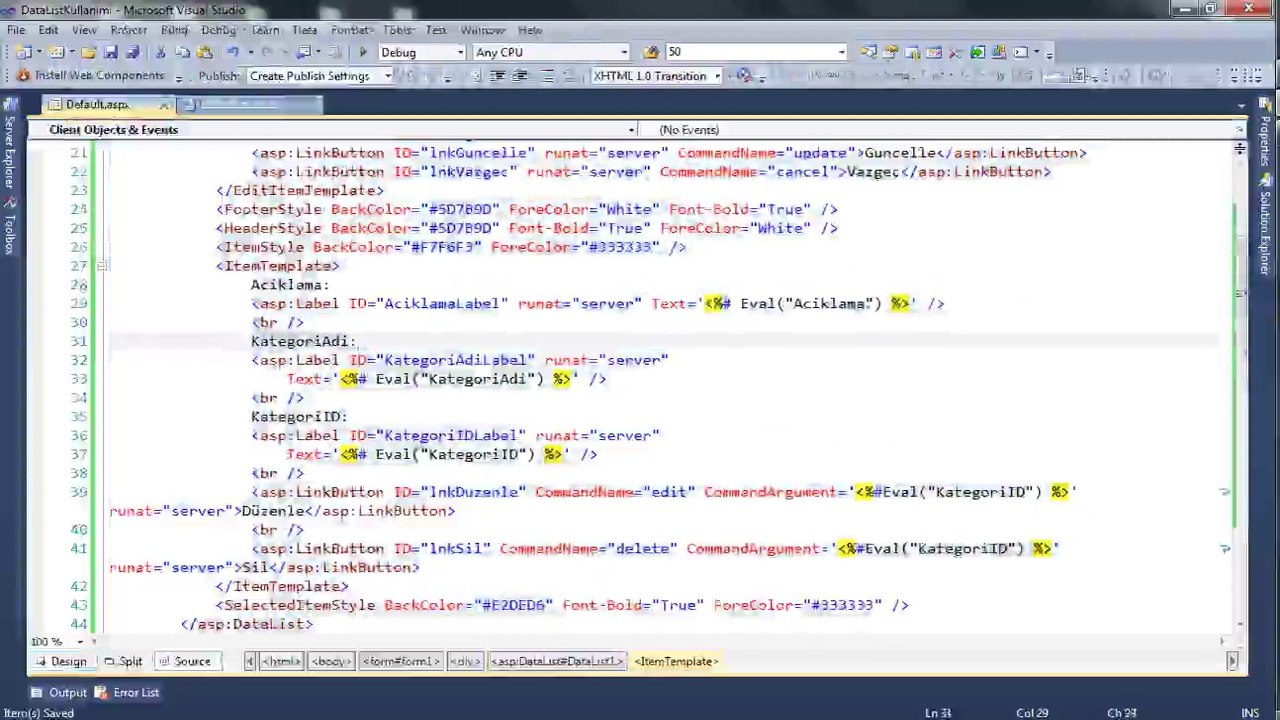Open the Properties Window toolbar icon
The height and width of the screenshot is (720, 1280).
tap(890, 52)
